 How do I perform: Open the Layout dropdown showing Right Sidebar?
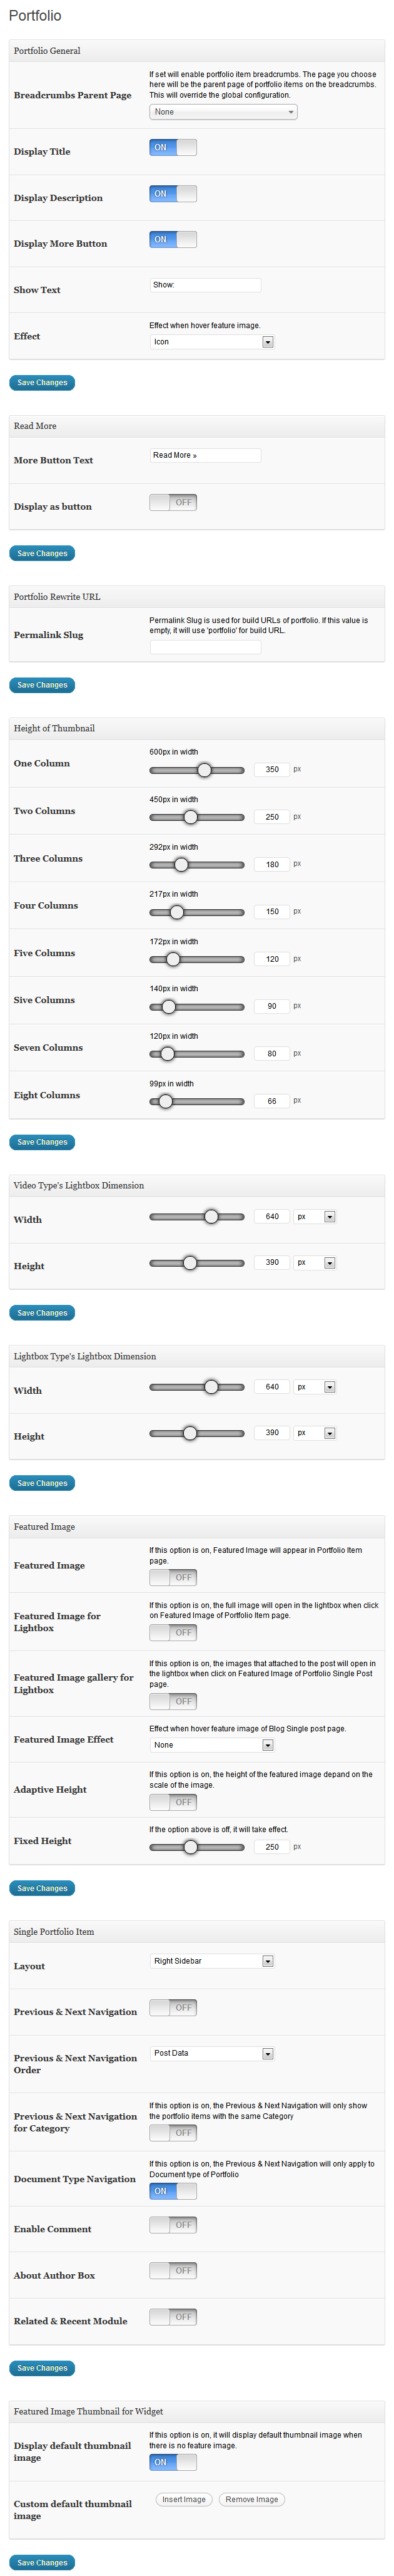tap(211, 1961)
